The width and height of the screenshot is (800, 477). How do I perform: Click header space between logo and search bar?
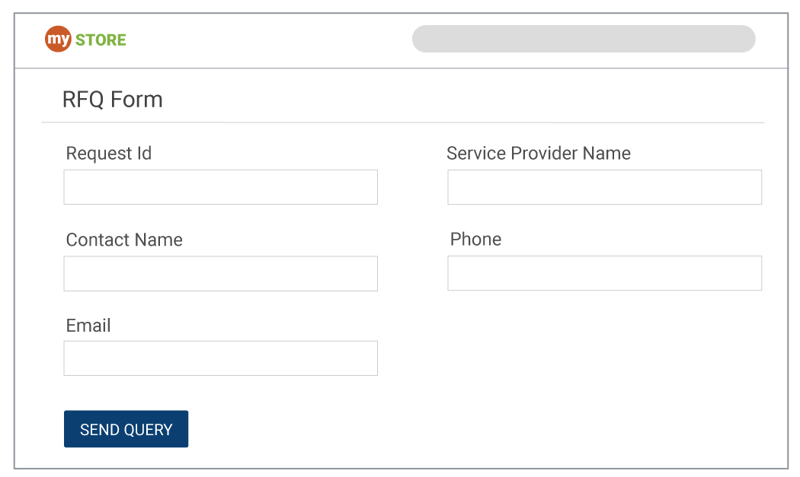(x=270, y=40)
